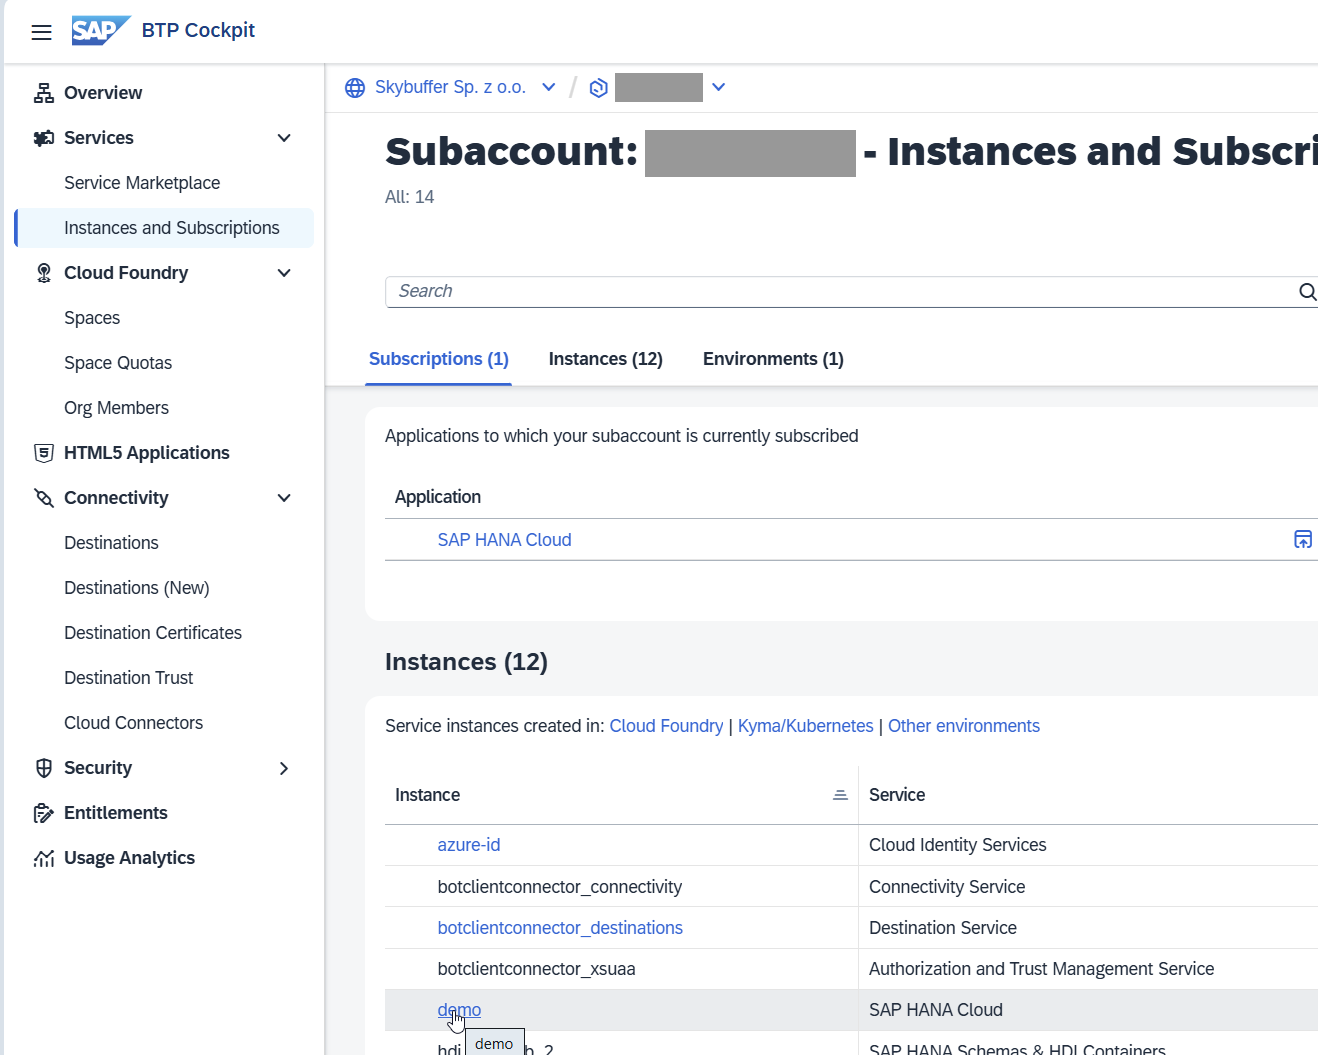Click the SAP logo
Viewport: 1318px width, 1055px height.
(101, 30)
